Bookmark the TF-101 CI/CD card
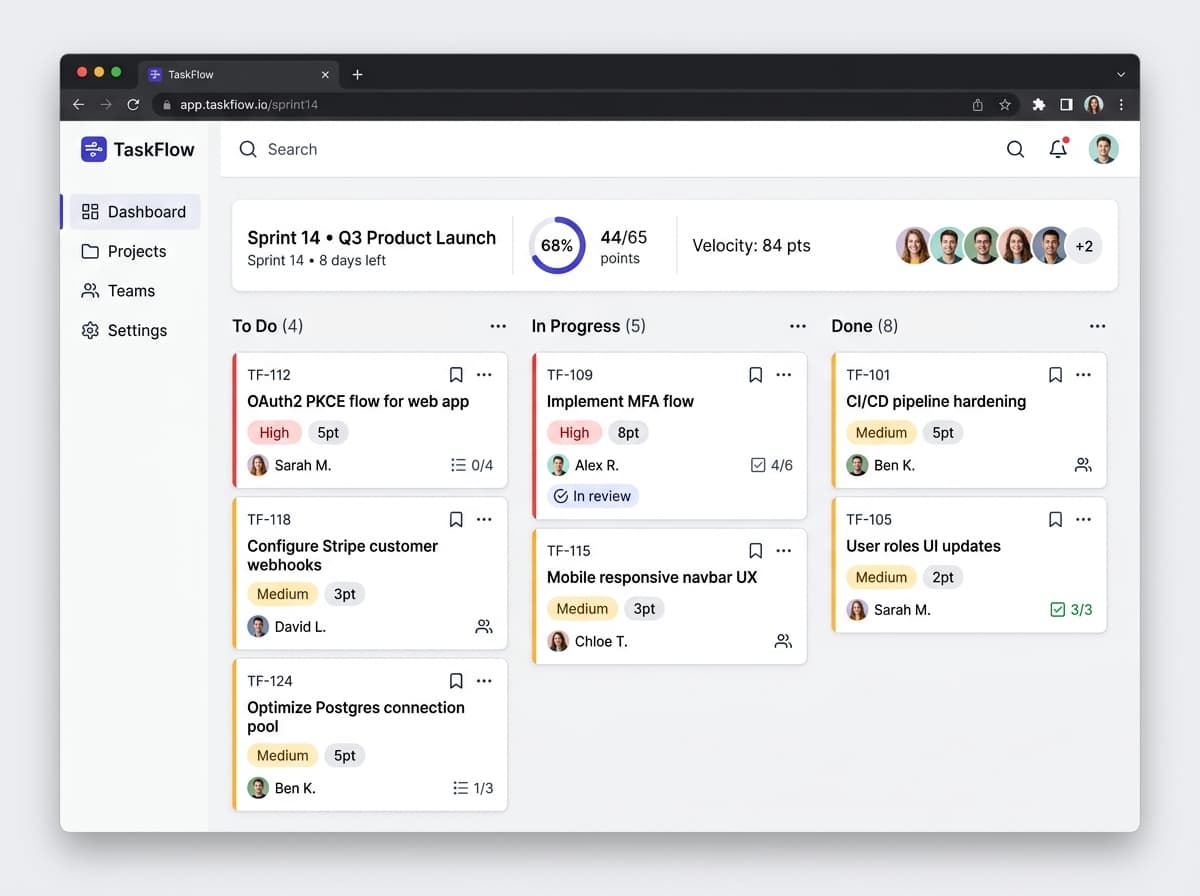Screen dimensions: 1200x896 [x=1055, y=375]
